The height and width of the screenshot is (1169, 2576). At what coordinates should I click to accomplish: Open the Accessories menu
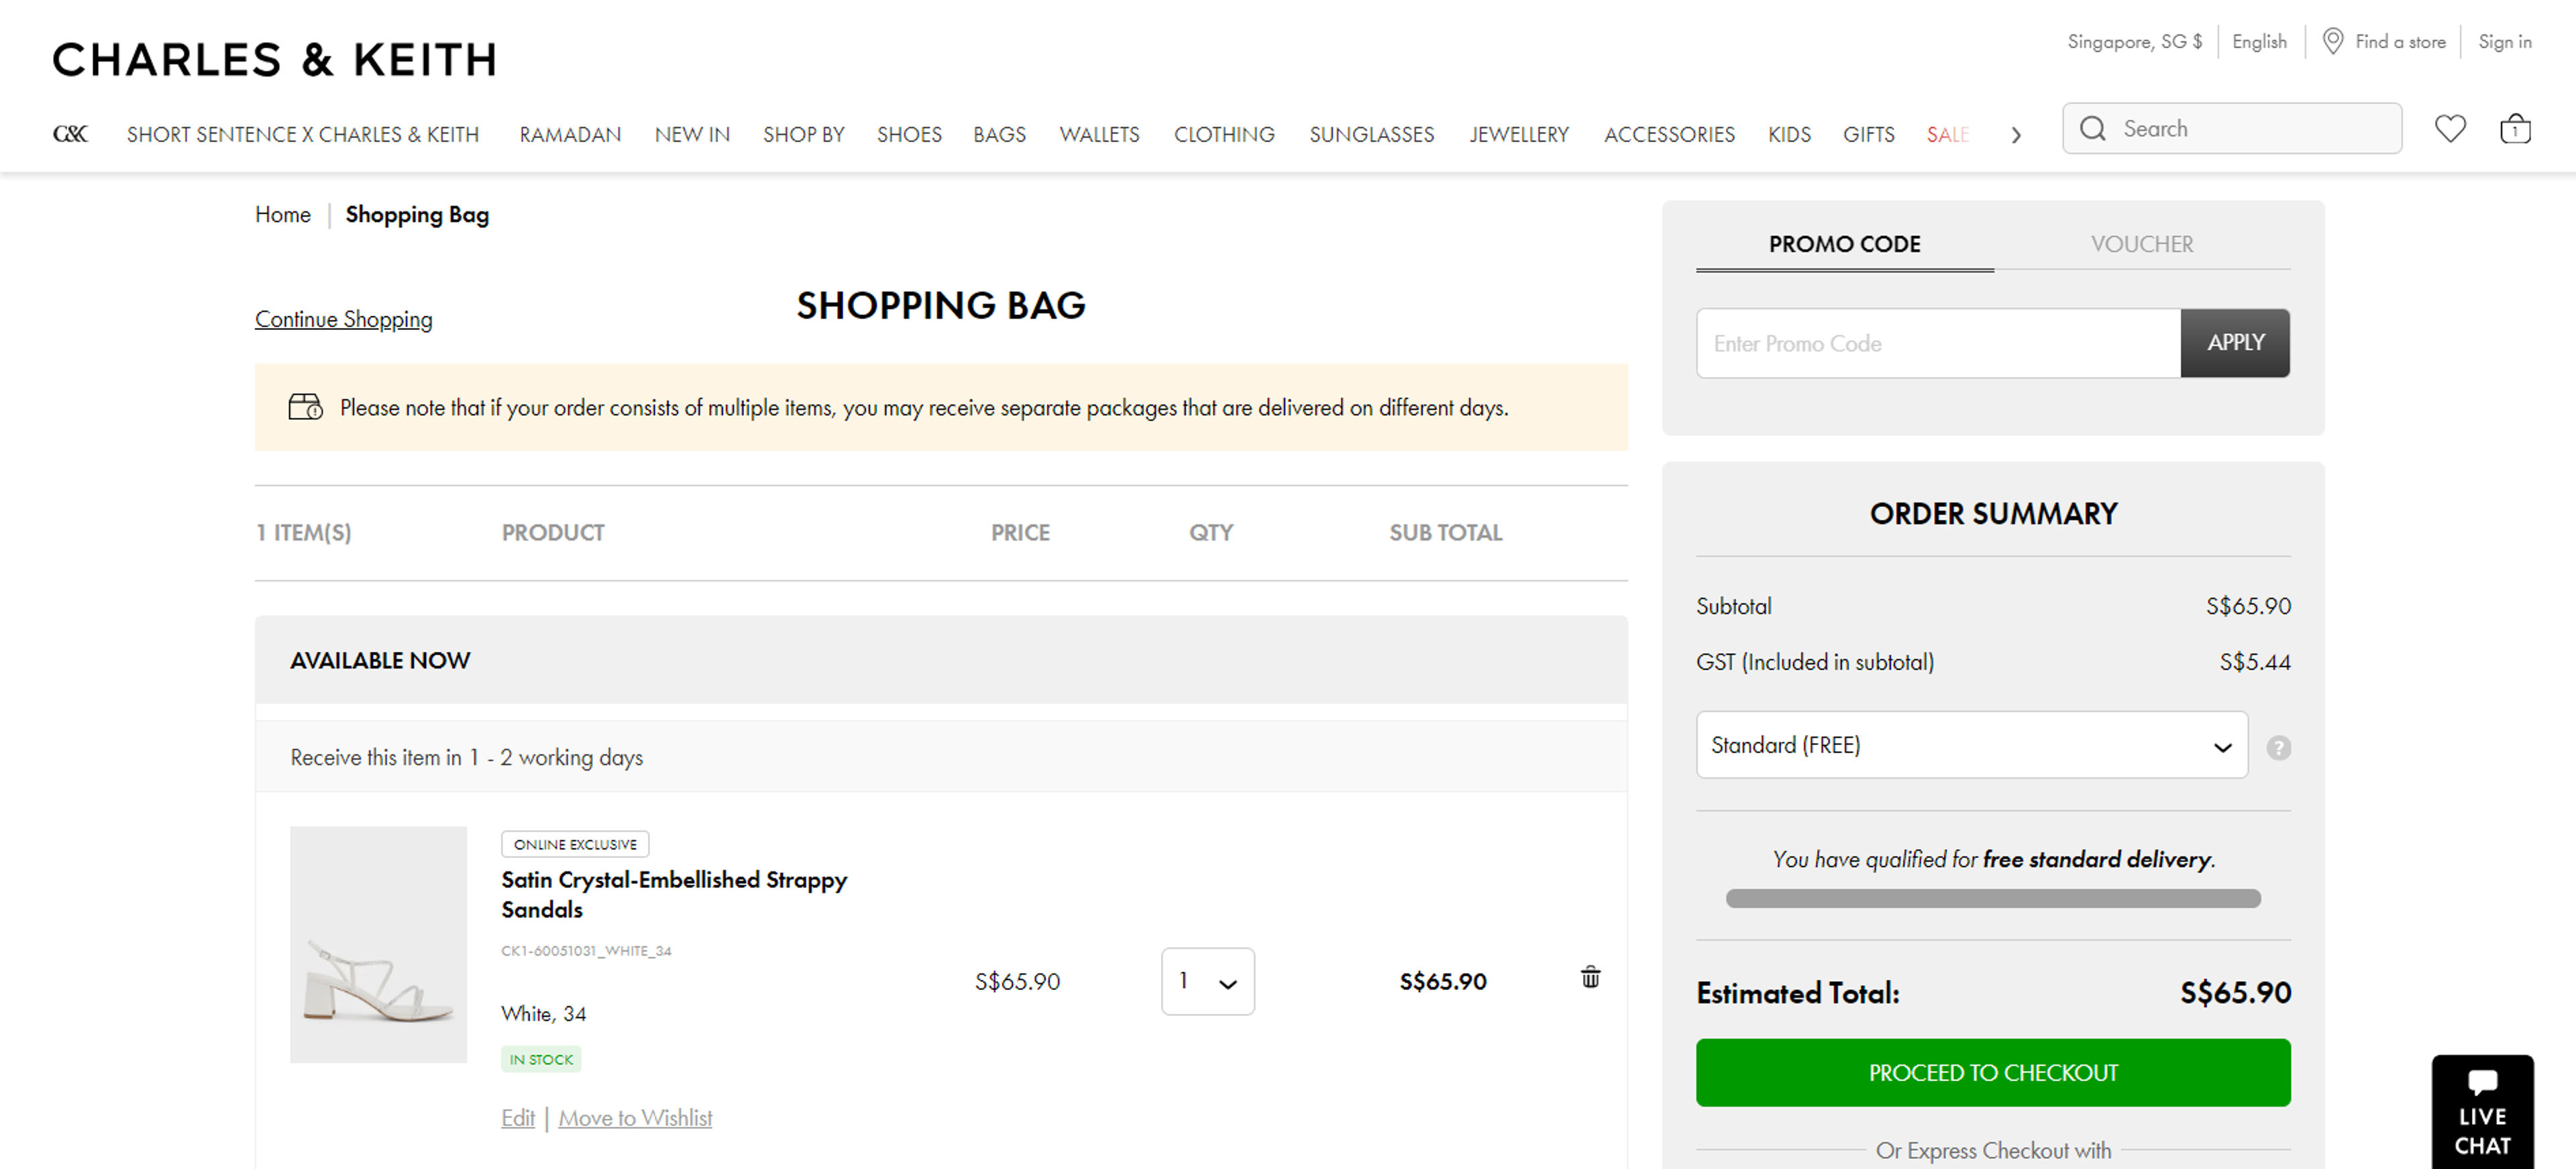1669,134
